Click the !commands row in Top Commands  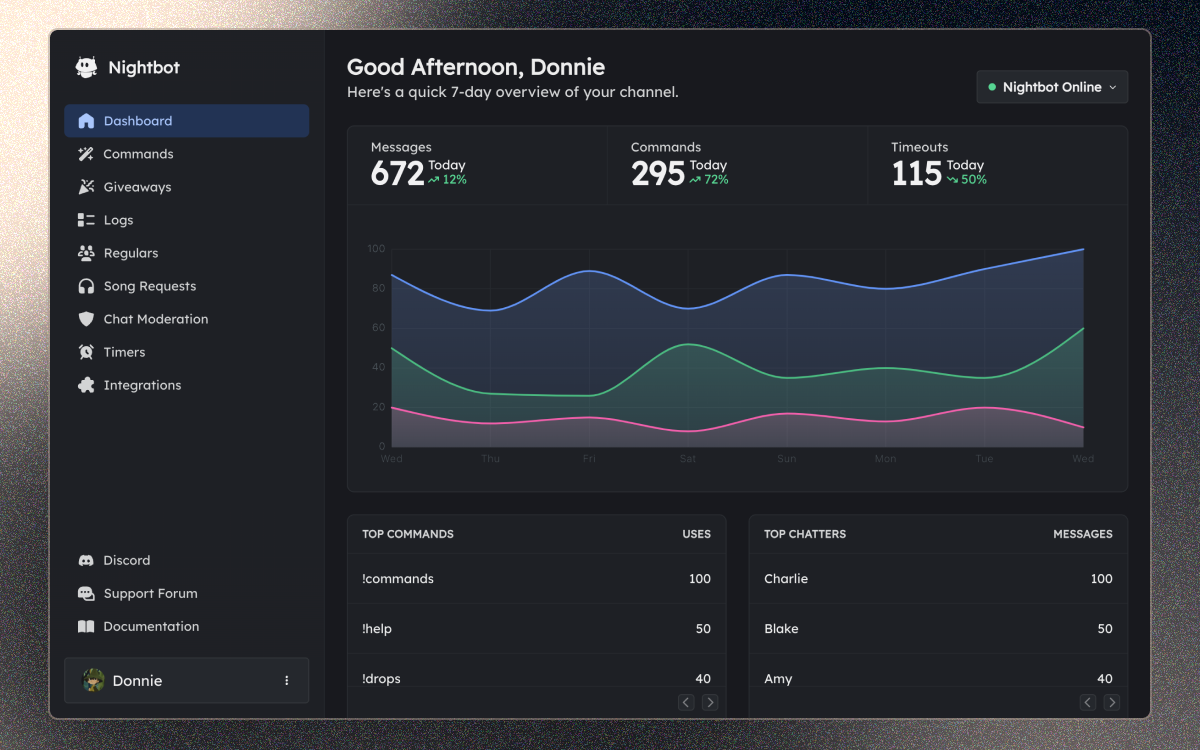click(398, 579)
